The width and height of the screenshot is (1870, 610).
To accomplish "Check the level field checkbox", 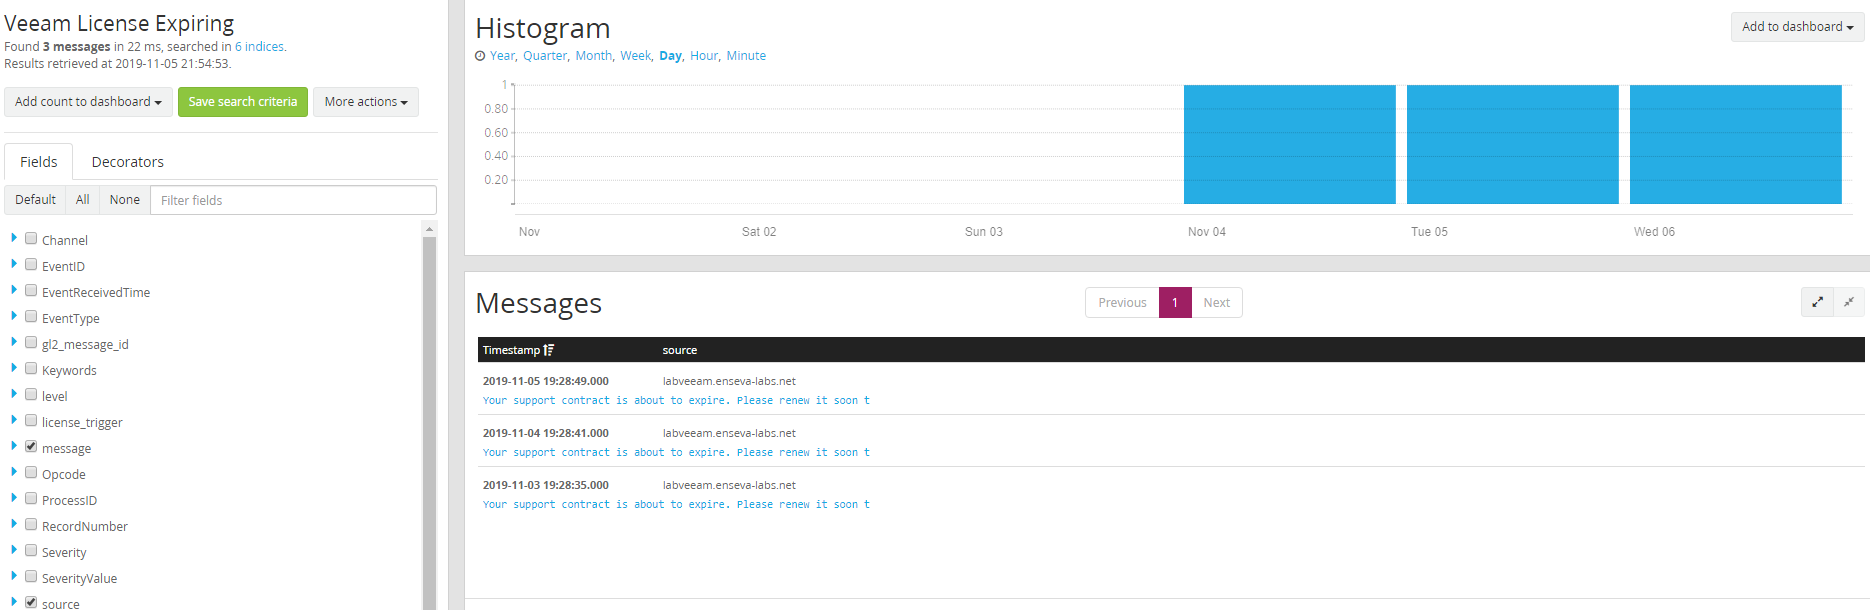I will coord(31,394).
